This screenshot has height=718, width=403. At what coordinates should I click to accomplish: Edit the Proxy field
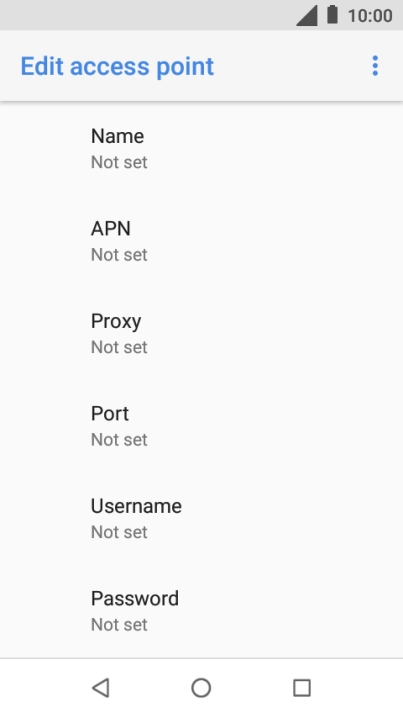202,334
